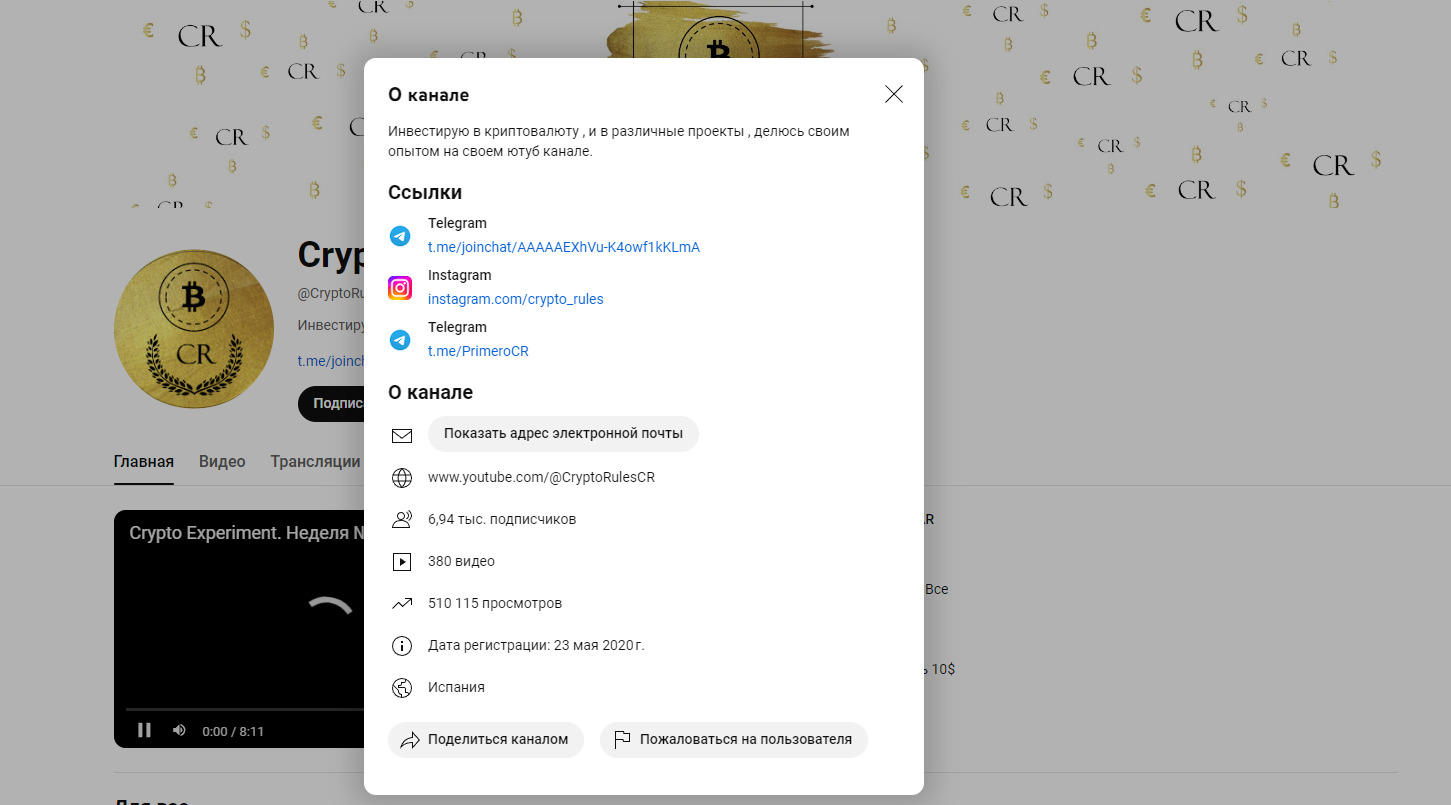Click the first Telegram icon beside joinchat link
The width and height of the screenshot is (1451, 805).
[x=400, y=236]
